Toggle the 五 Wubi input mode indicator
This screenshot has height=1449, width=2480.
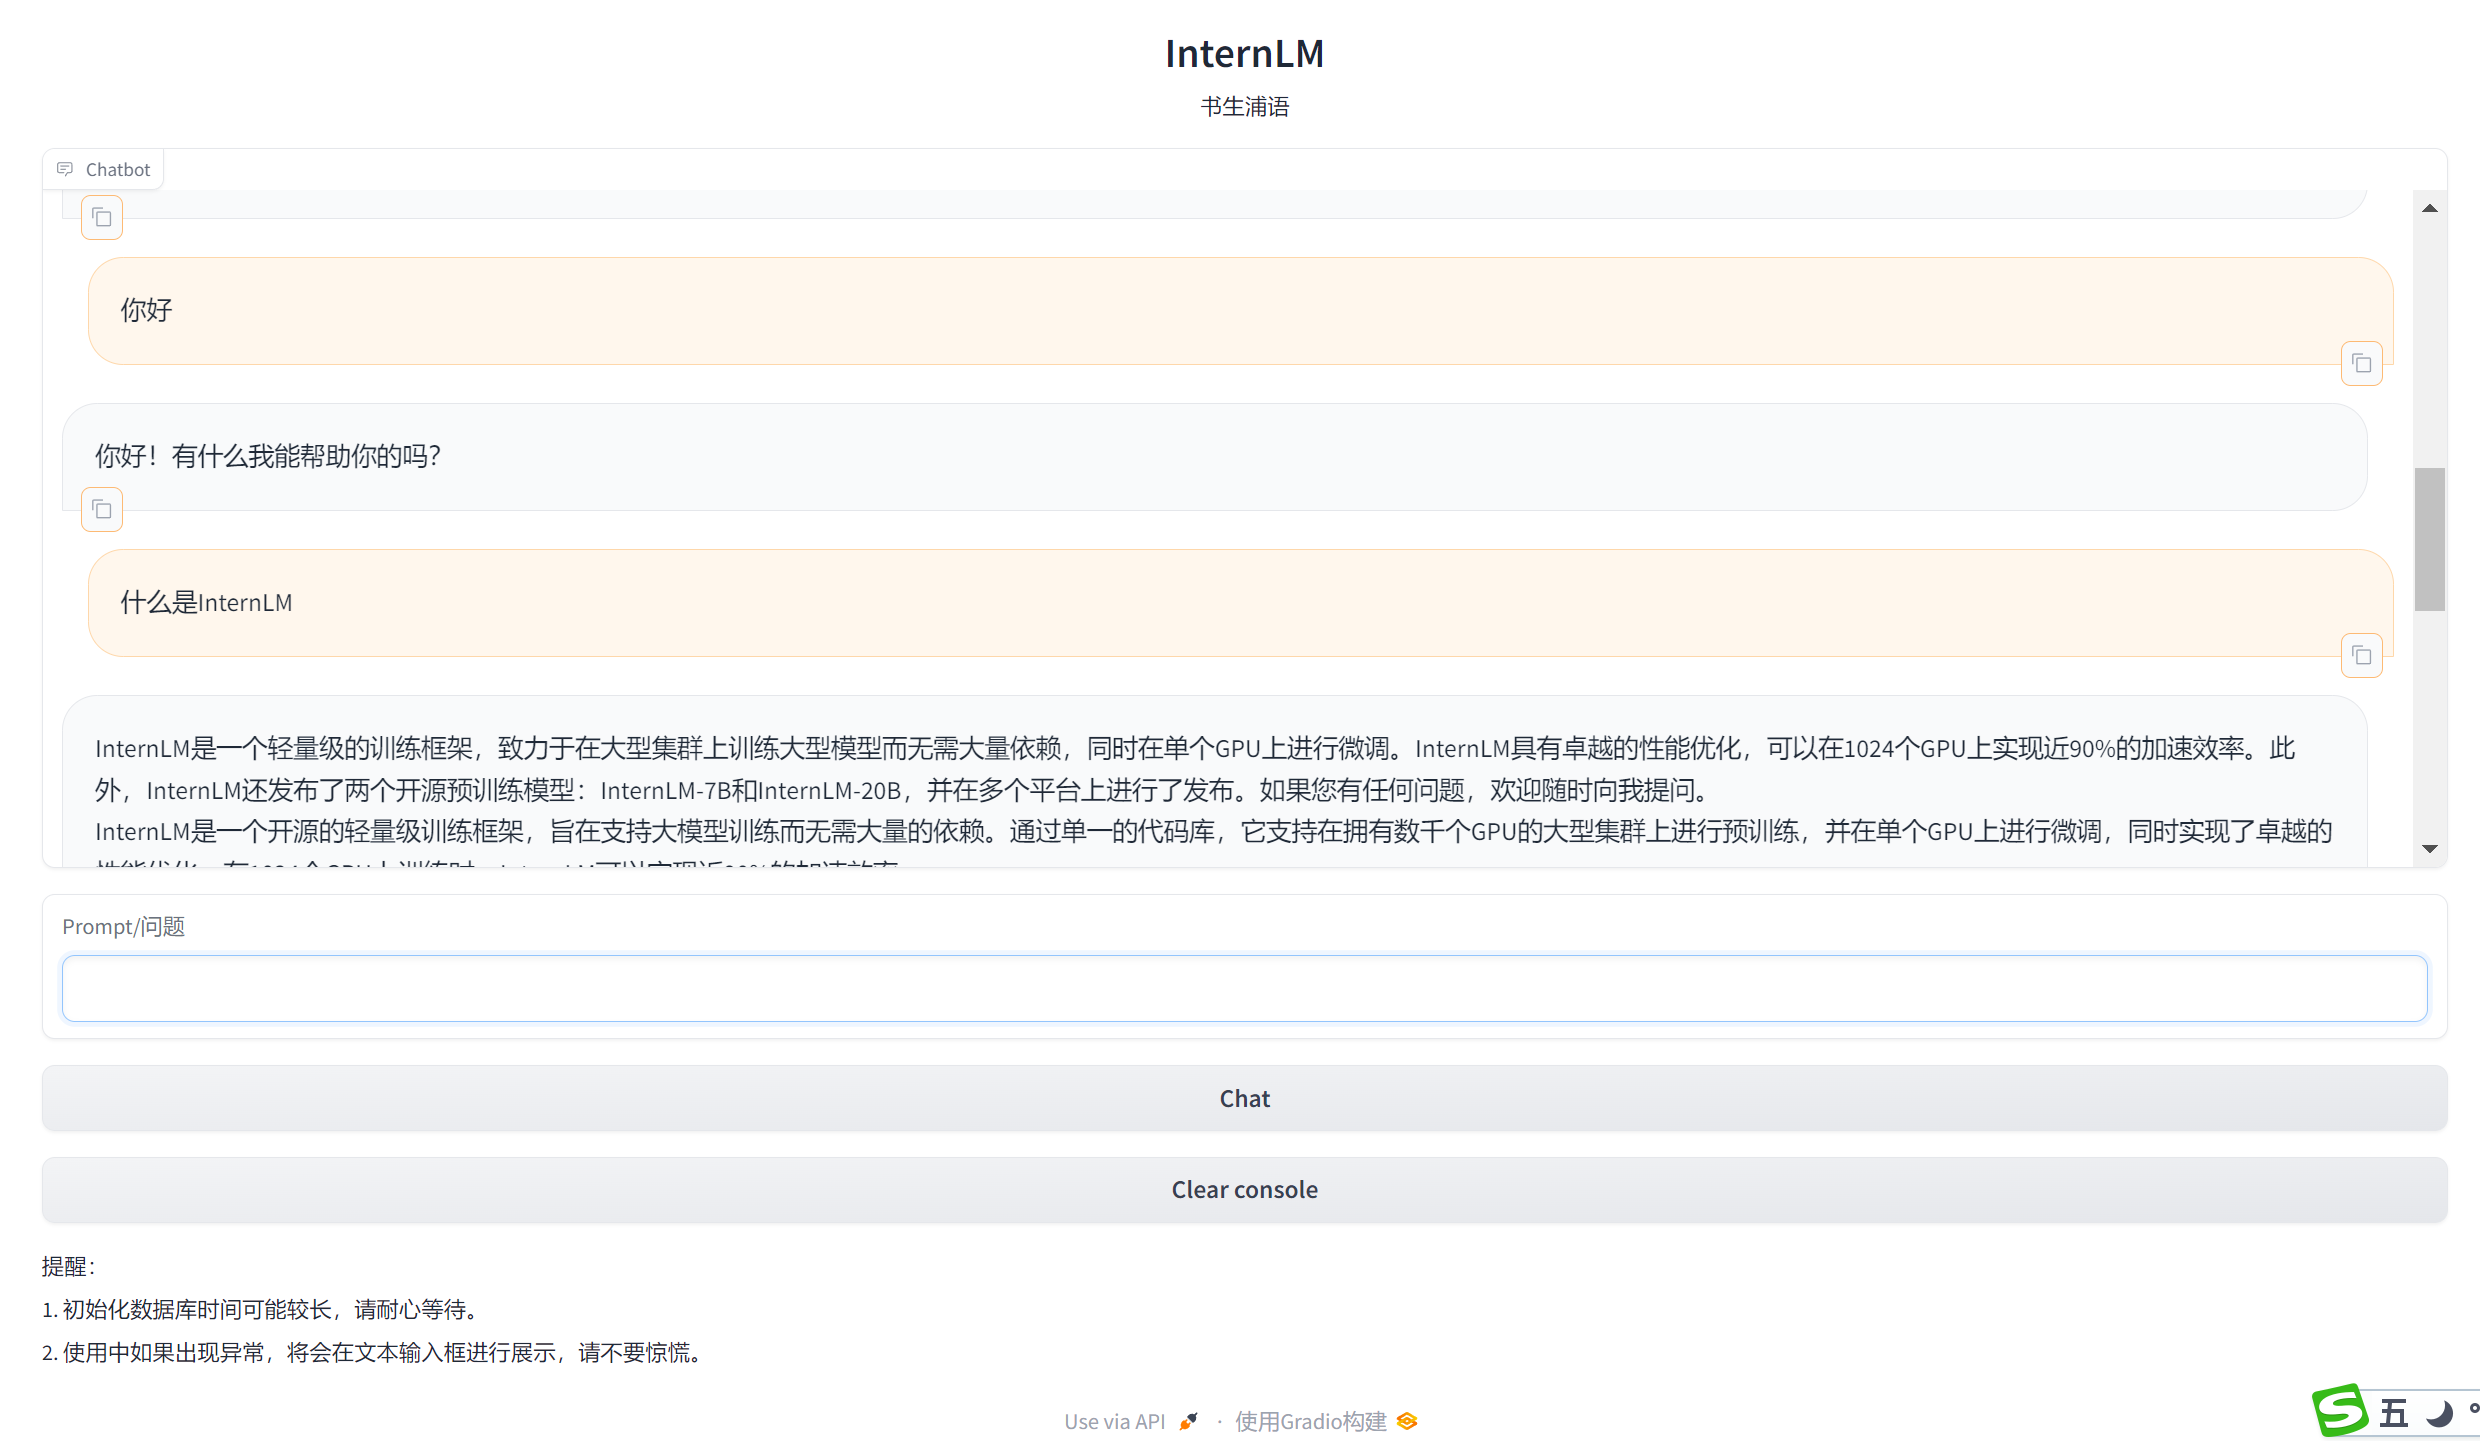(2394, 1413)
